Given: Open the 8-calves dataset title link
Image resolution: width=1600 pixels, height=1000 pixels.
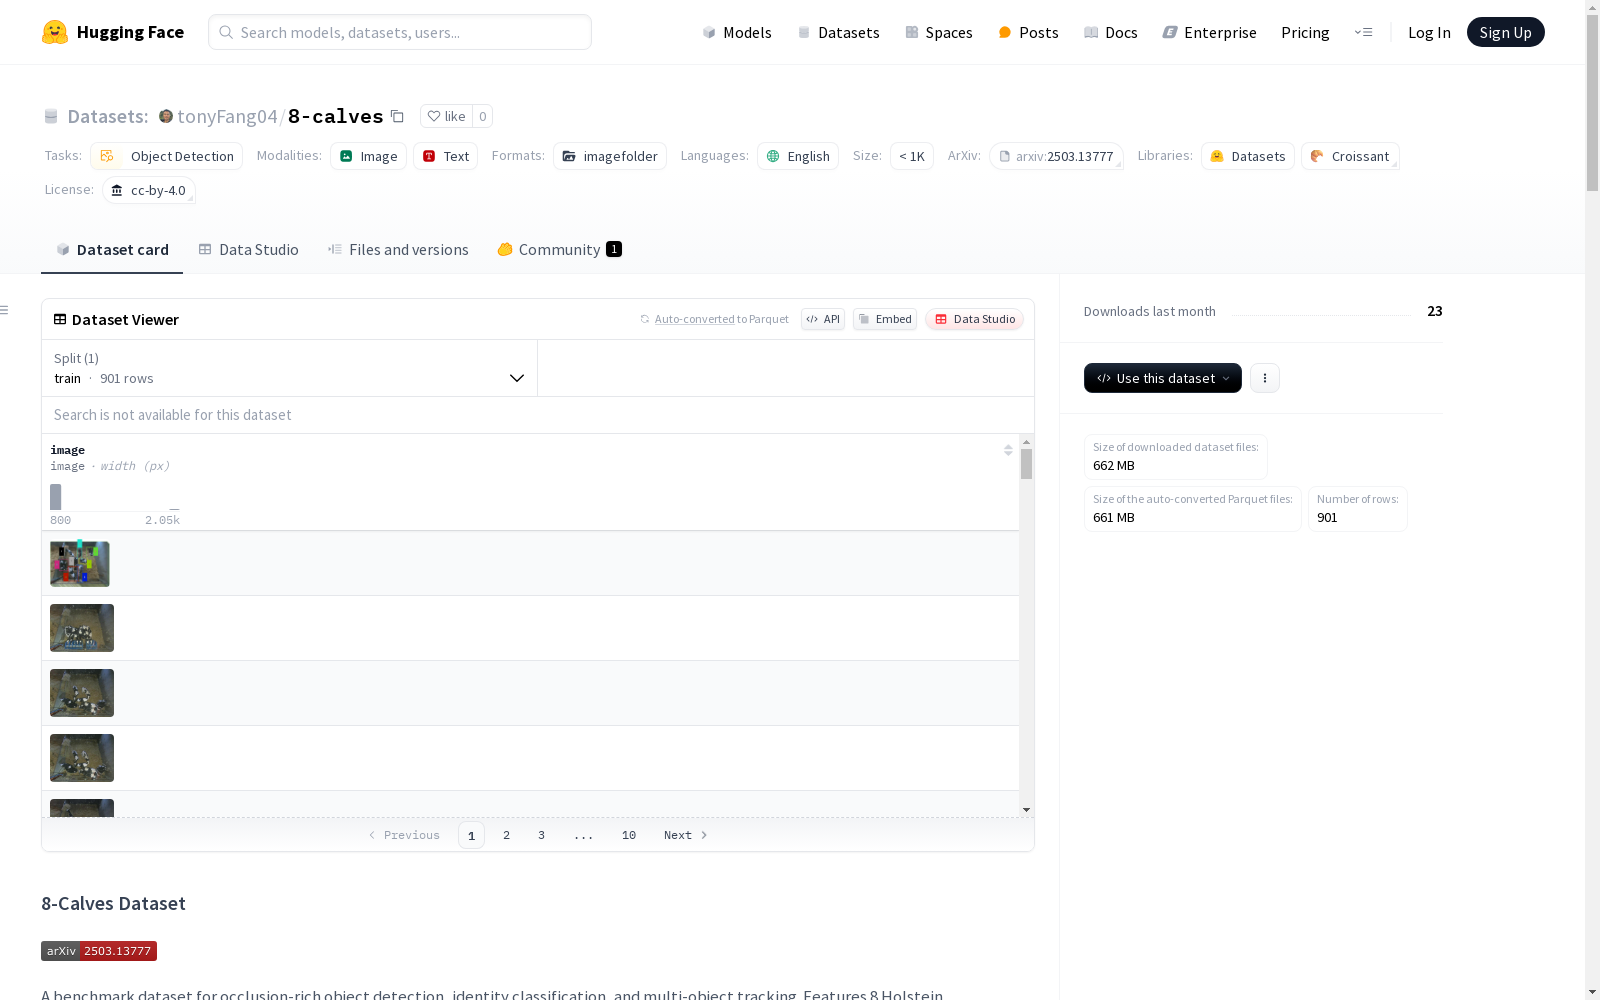Looking at the screenshot, I should [x=335, y=116].
